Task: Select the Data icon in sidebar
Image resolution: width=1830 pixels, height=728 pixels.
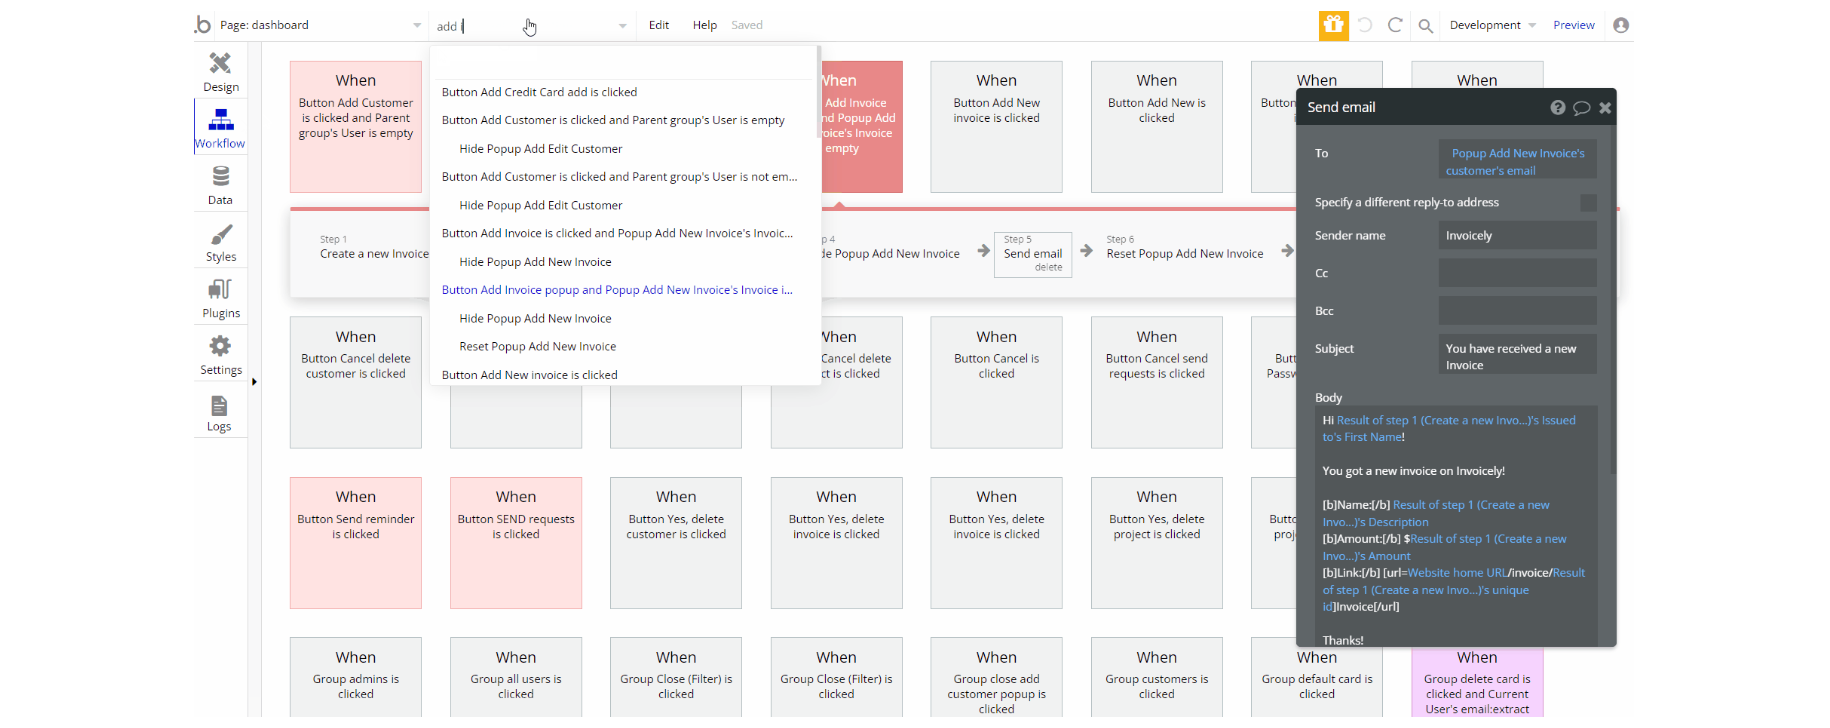Action: 220,176
